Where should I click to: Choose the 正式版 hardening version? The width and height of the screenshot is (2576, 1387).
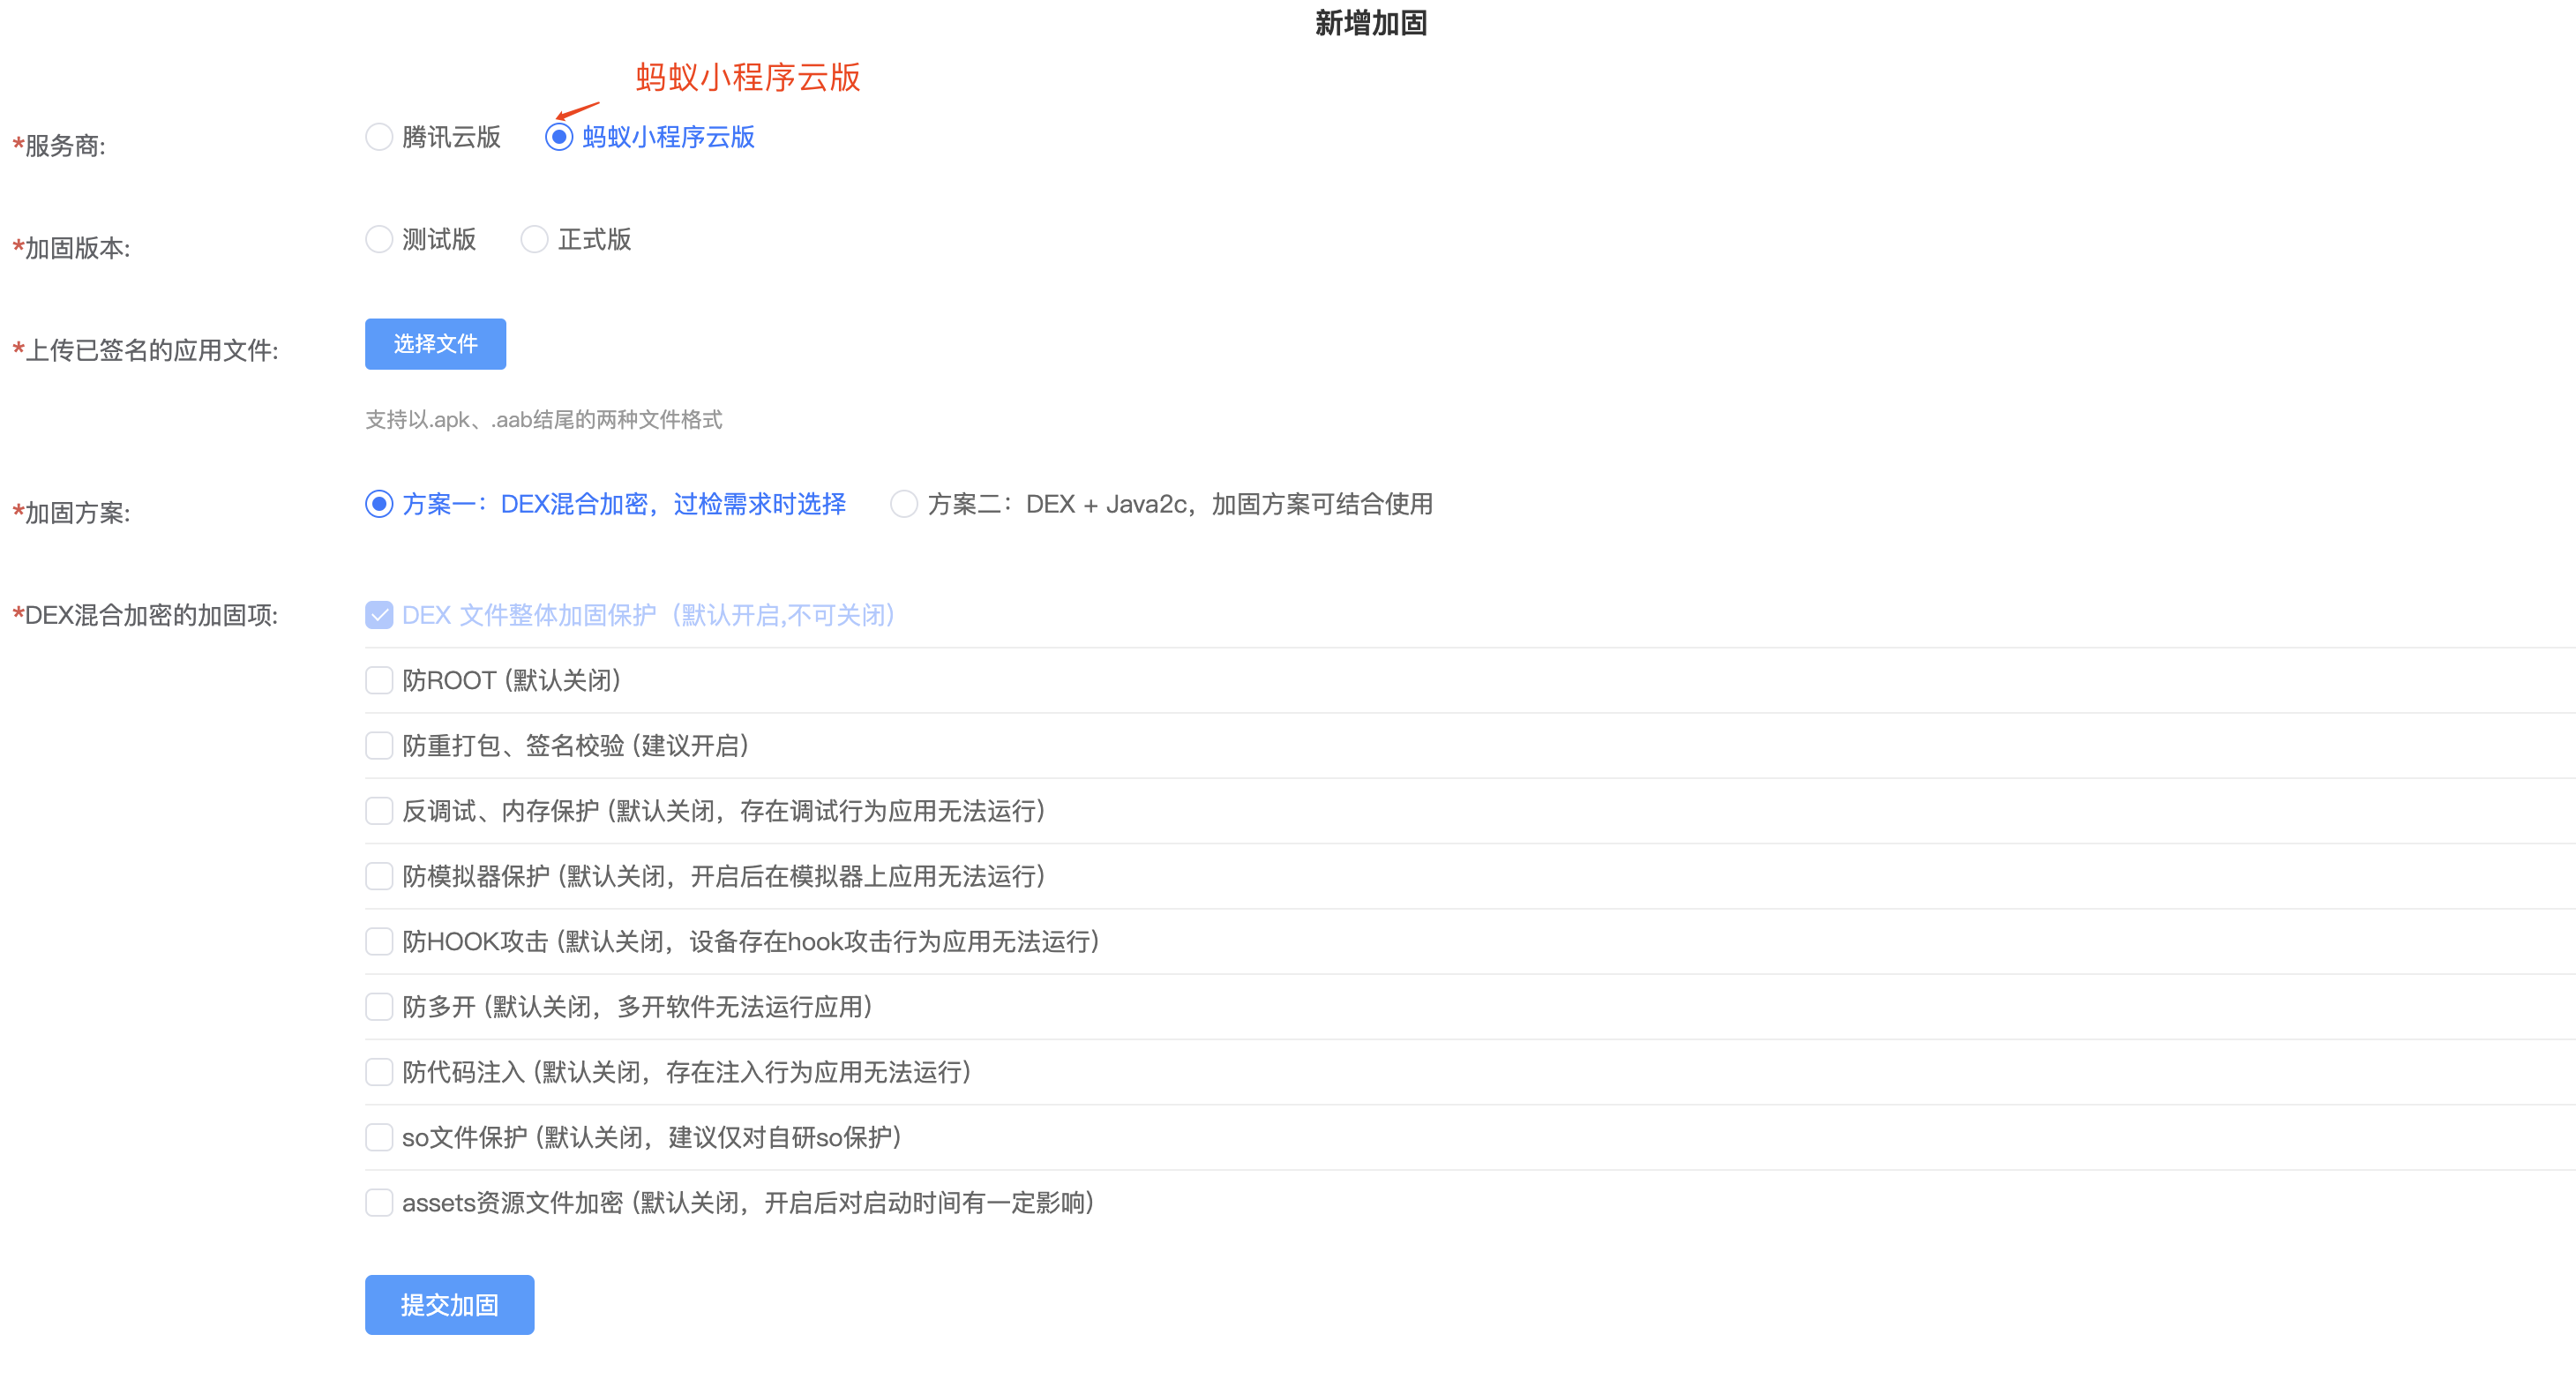(x=535, y=239)
